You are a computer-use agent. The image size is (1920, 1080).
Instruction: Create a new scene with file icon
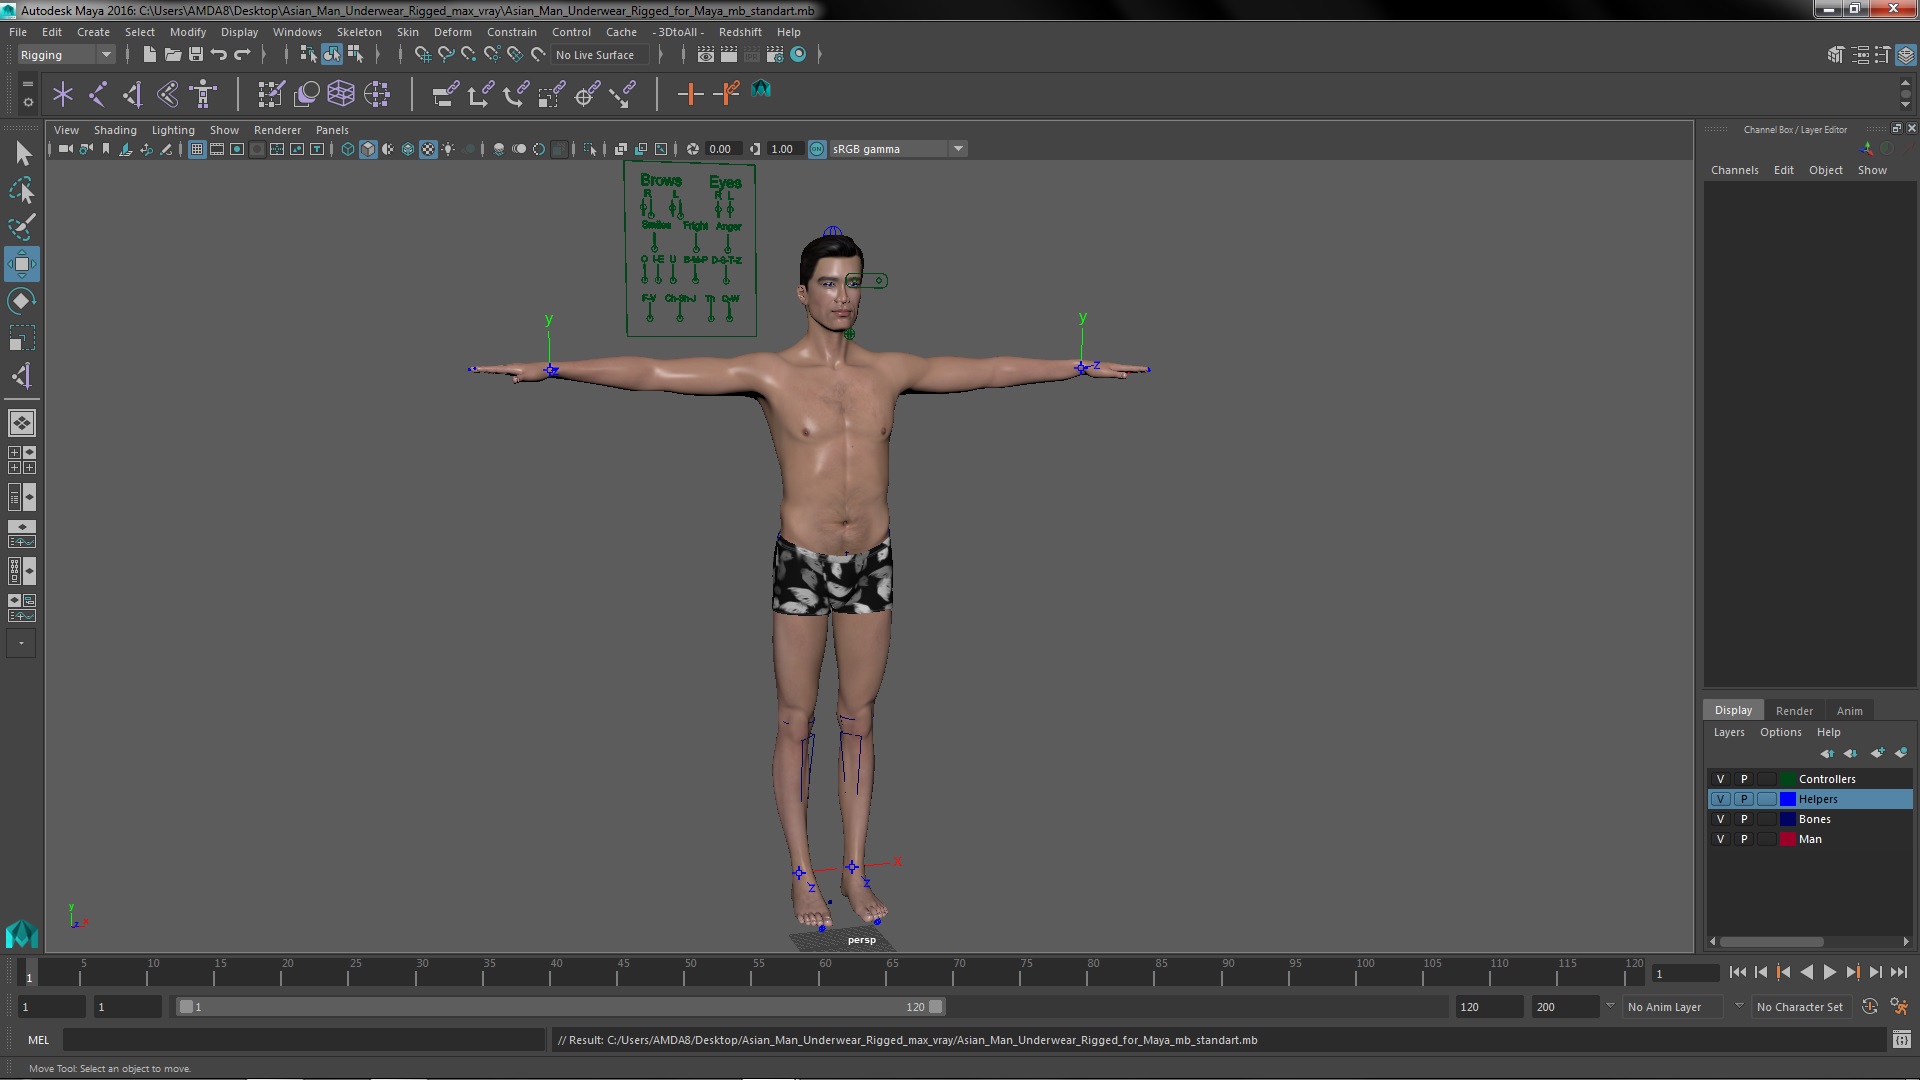click(149, 54)
